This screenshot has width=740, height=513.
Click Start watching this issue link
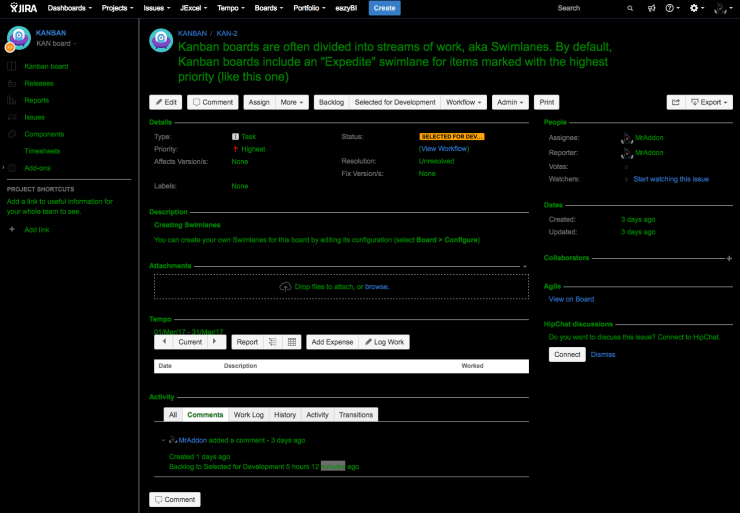[671, 179]
